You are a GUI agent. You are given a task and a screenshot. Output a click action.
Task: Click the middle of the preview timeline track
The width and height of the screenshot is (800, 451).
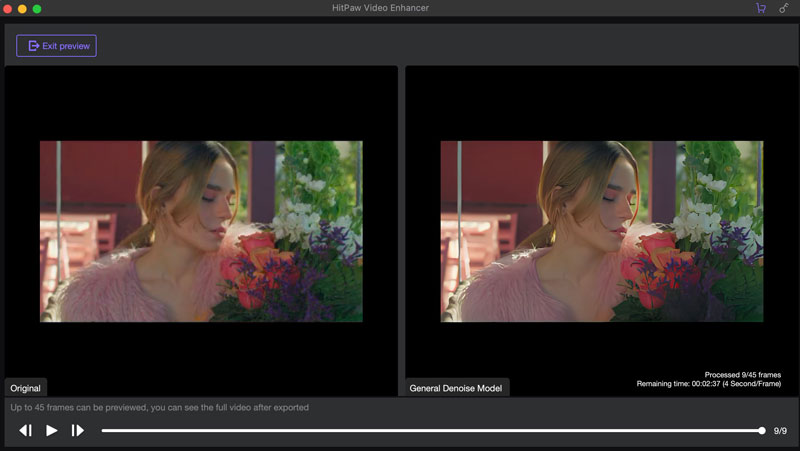pos(431,430)
